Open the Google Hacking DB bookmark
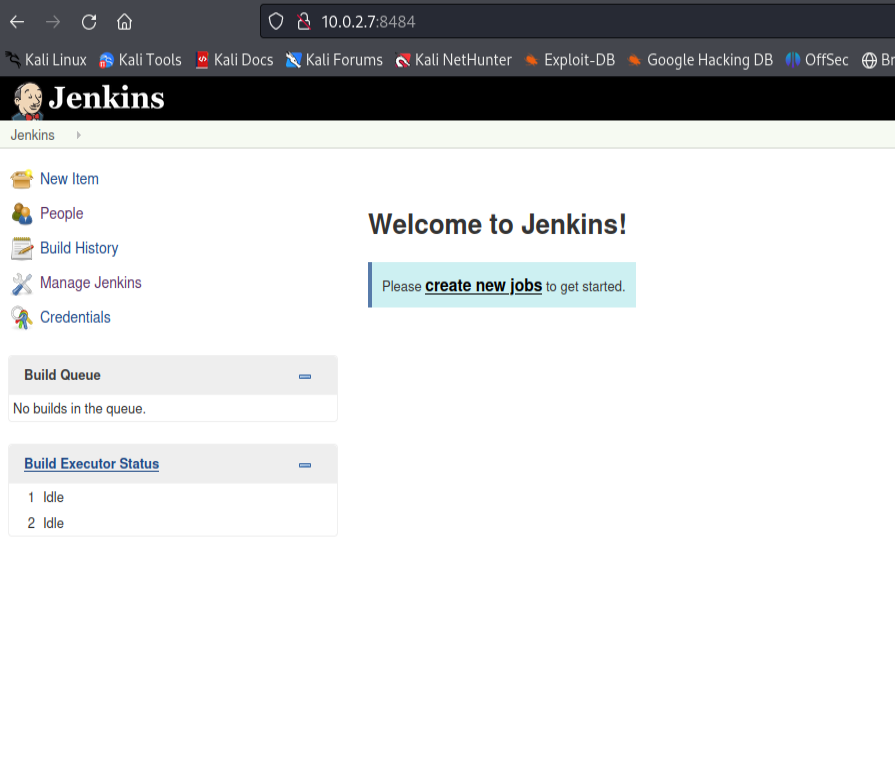Image resolution: width=895 pixels, height=780 pixels. (700, 60)
